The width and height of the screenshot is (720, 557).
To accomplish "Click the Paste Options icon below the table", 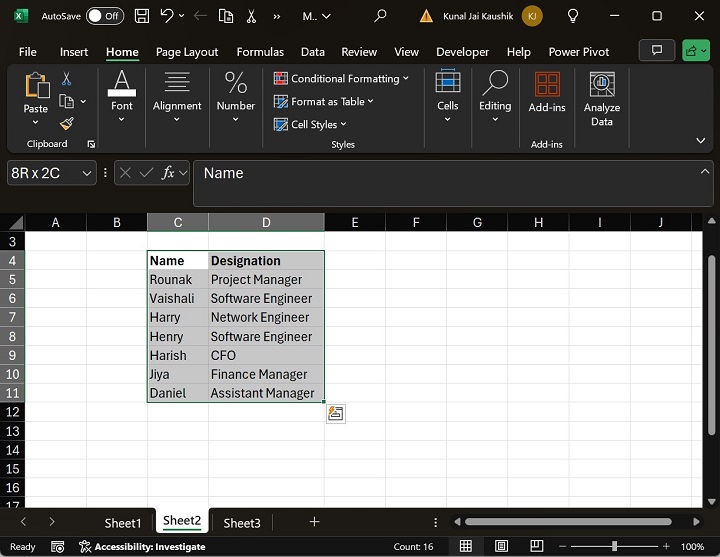I will coord(336,414).
